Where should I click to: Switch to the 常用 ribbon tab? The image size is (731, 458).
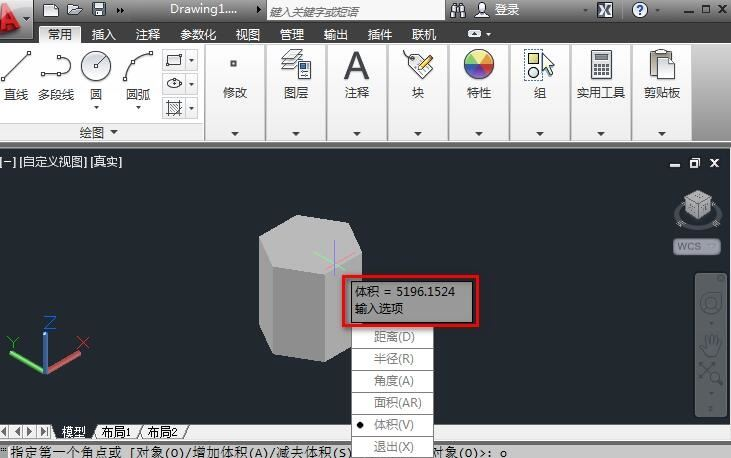tap(60, 35)
